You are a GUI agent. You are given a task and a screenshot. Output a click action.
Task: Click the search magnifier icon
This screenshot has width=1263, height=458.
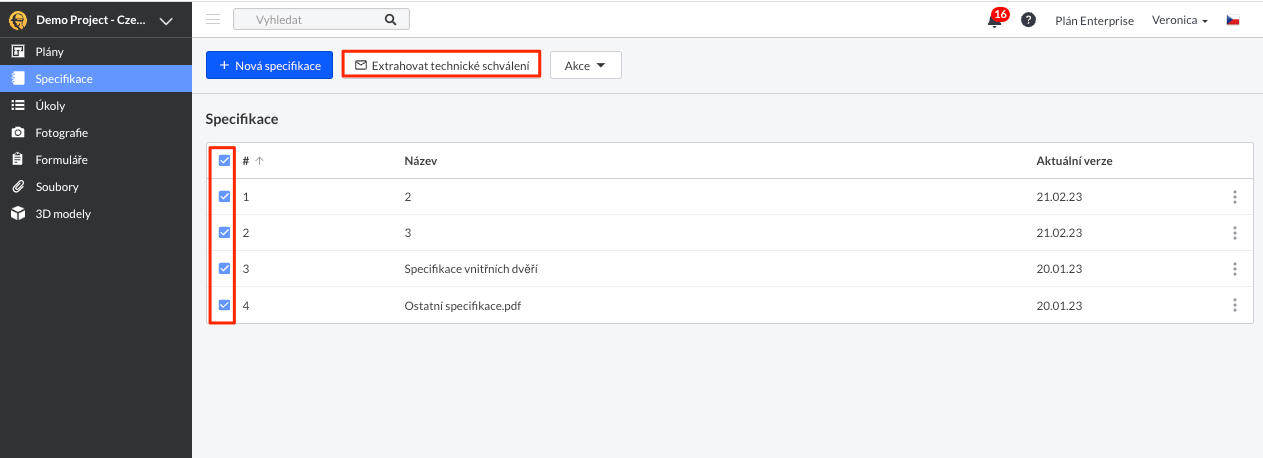pyautogui.click(x=391, y=19)
